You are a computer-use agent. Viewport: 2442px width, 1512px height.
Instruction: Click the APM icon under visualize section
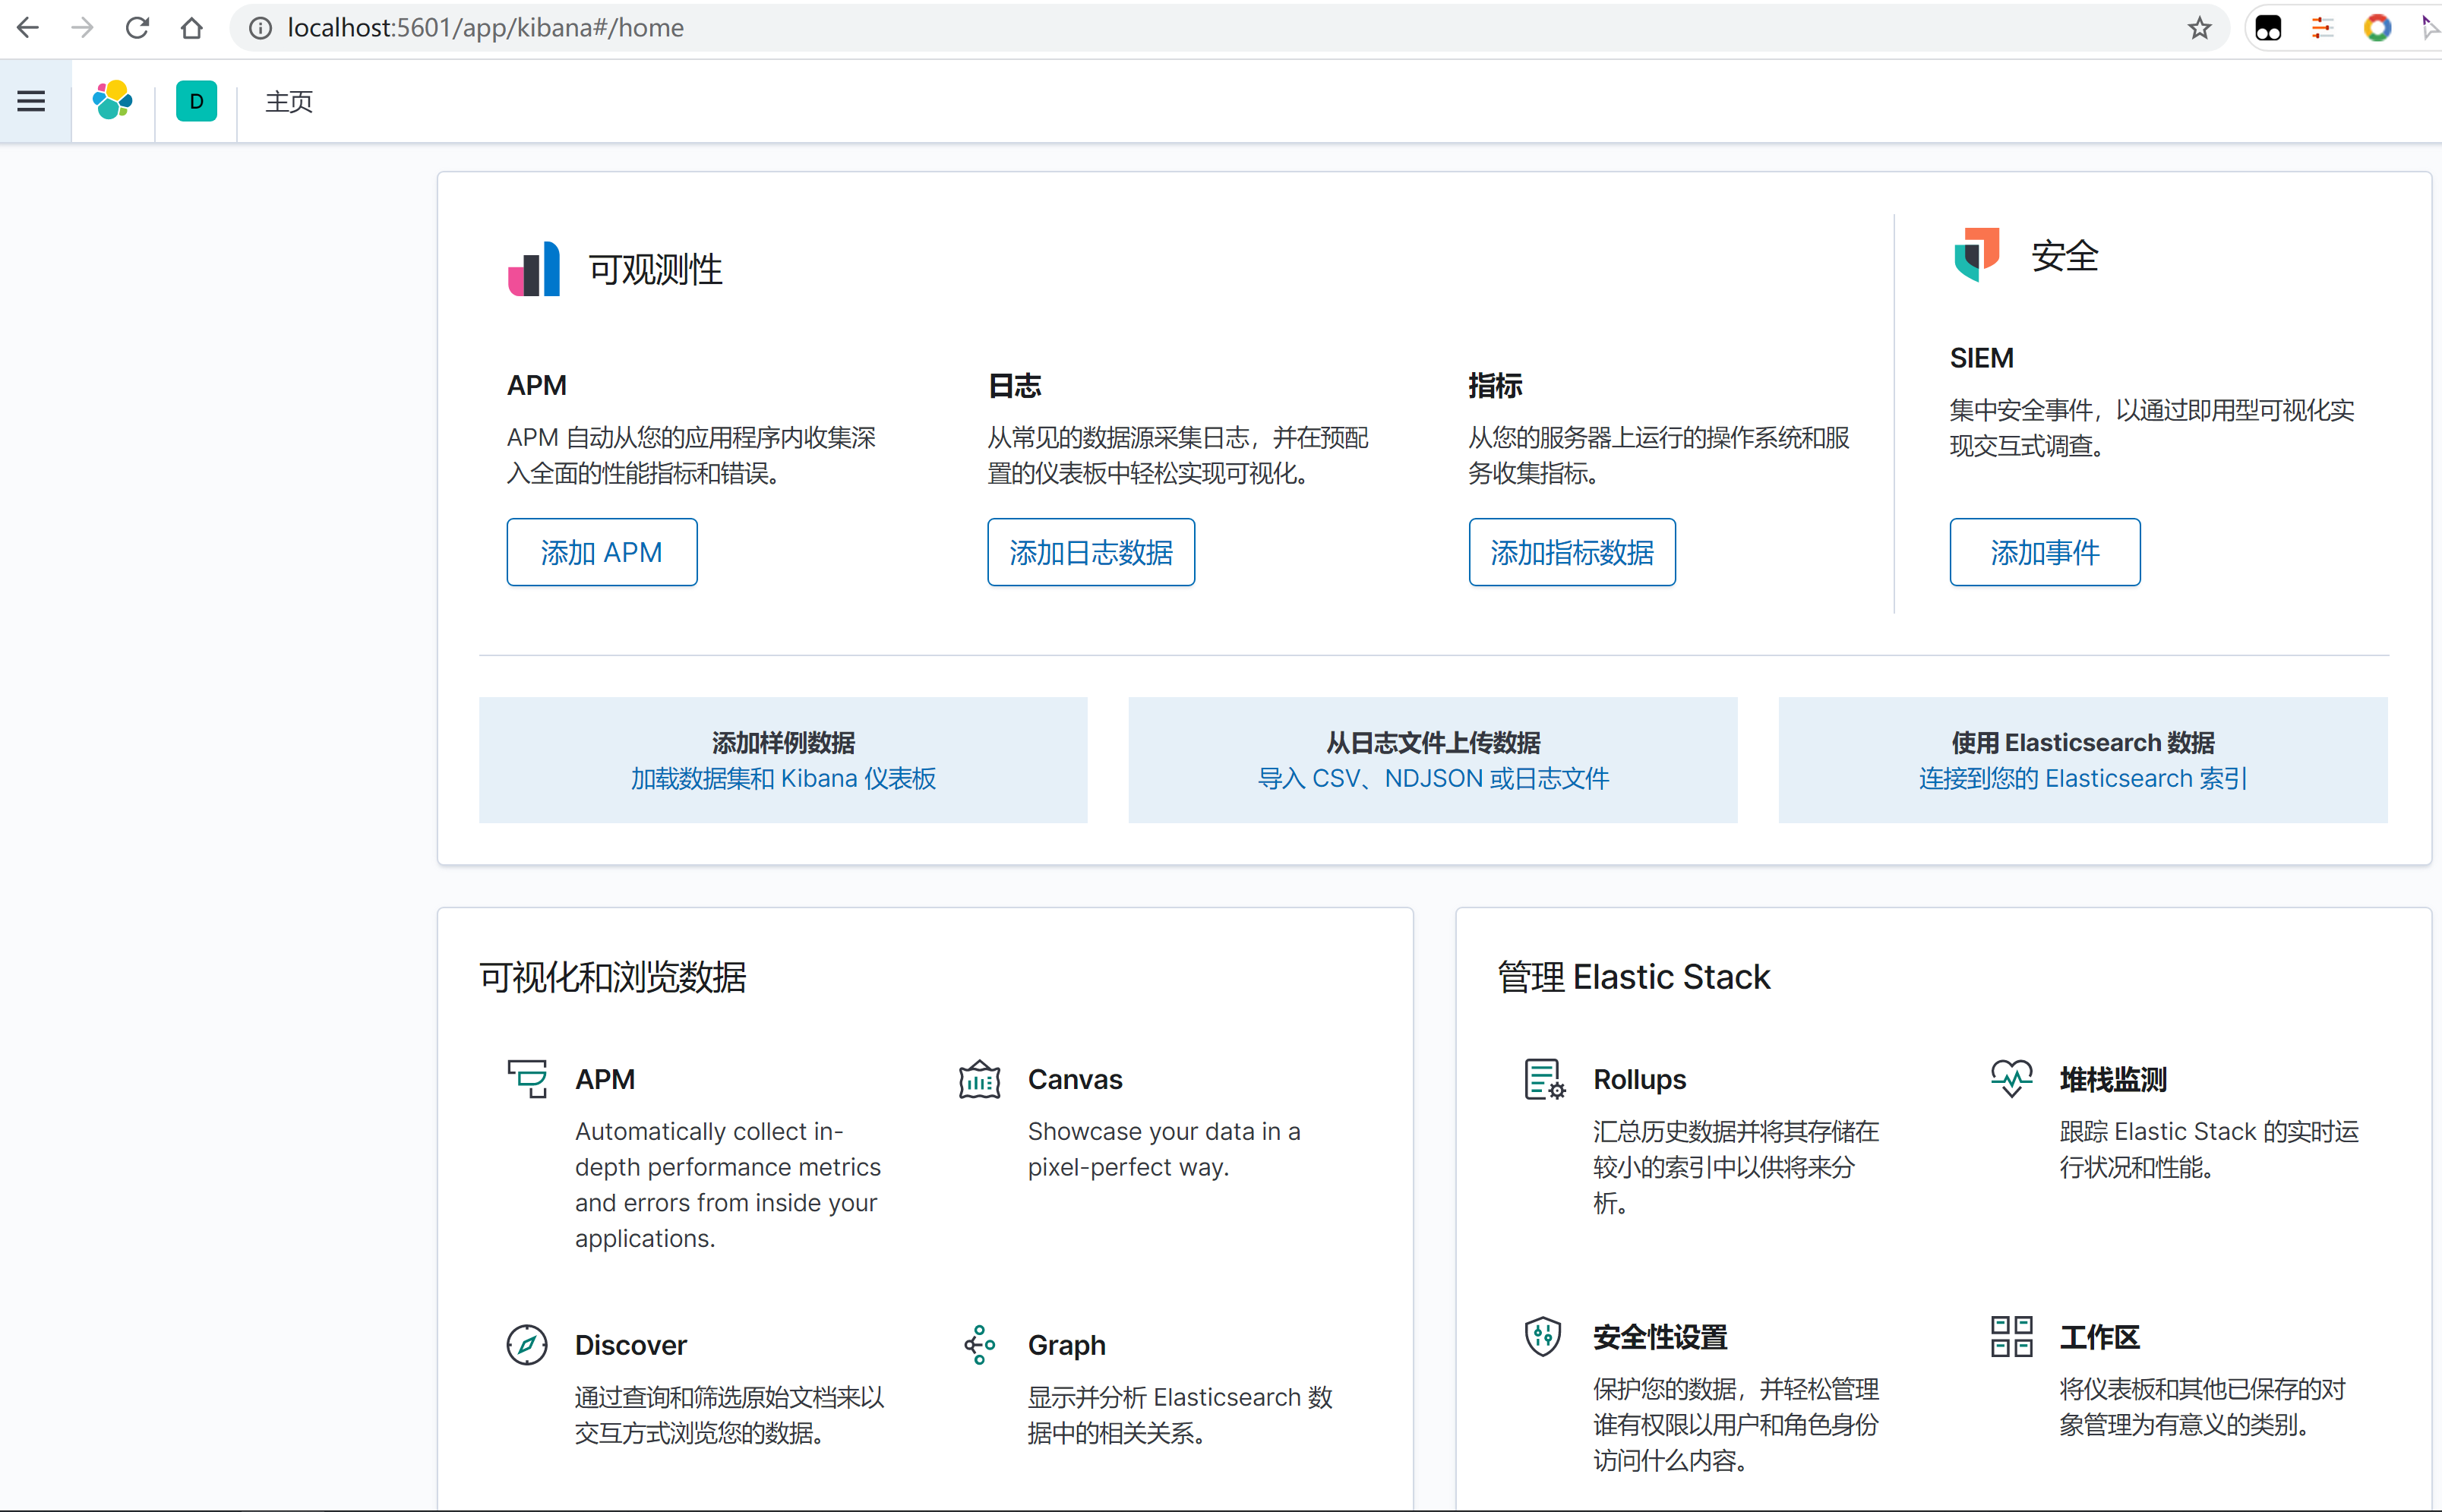(x=527, y=1079)
